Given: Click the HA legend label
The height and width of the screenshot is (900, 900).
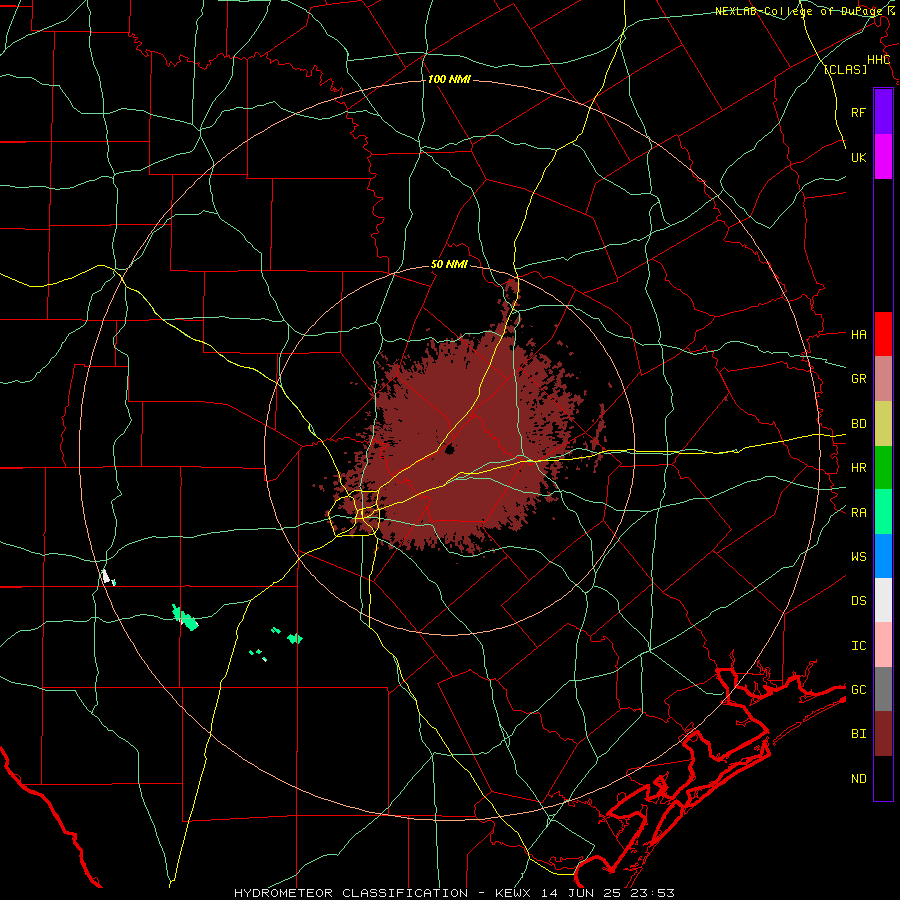Looking at the screenshot, I should (x=858, y=335).
